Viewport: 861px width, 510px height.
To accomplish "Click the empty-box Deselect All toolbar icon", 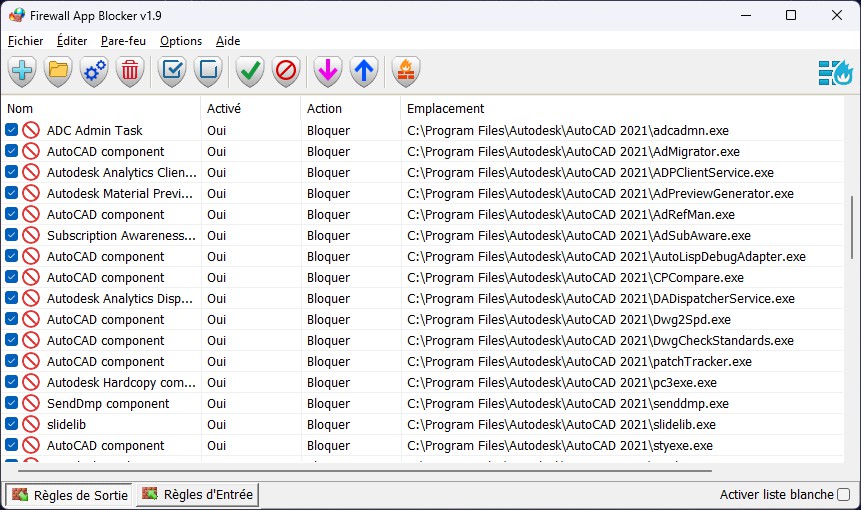I will 208,71.
